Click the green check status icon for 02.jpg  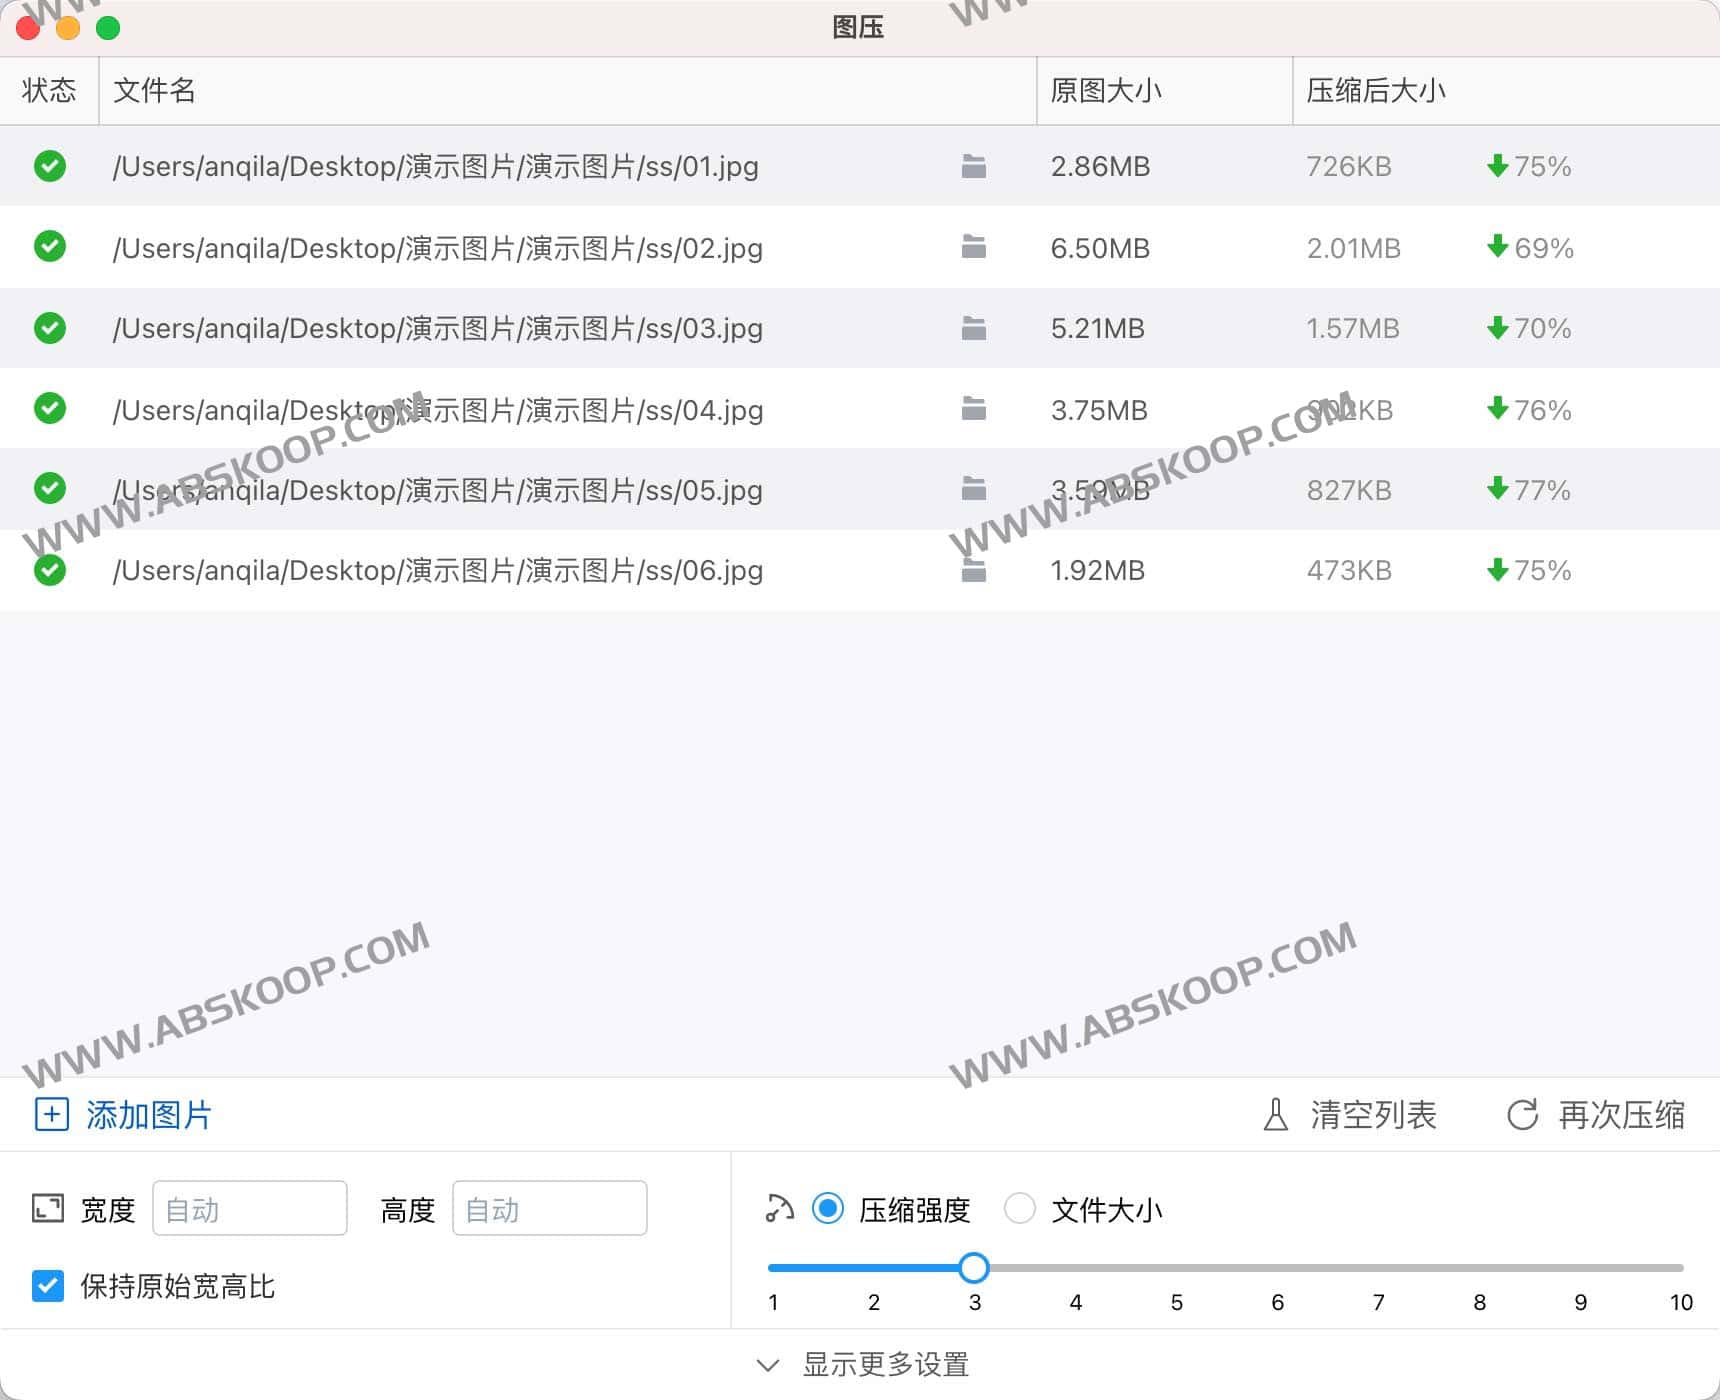click(x=49, y=247)
